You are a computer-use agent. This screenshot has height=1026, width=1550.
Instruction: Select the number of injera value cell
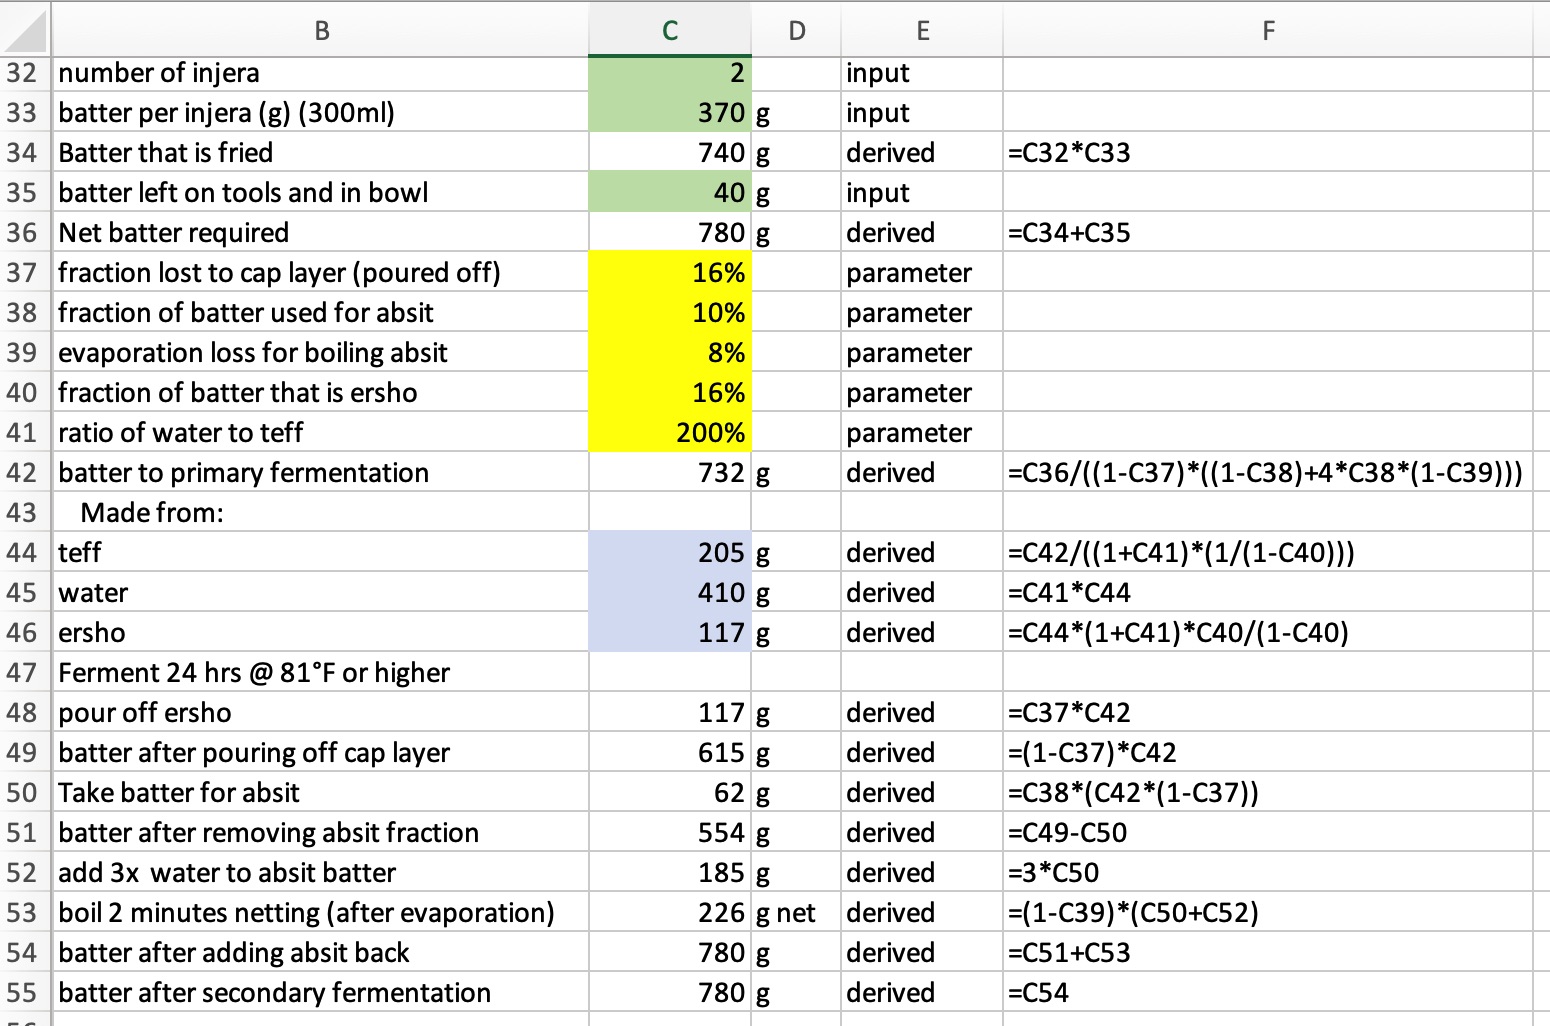click(670, 73)
